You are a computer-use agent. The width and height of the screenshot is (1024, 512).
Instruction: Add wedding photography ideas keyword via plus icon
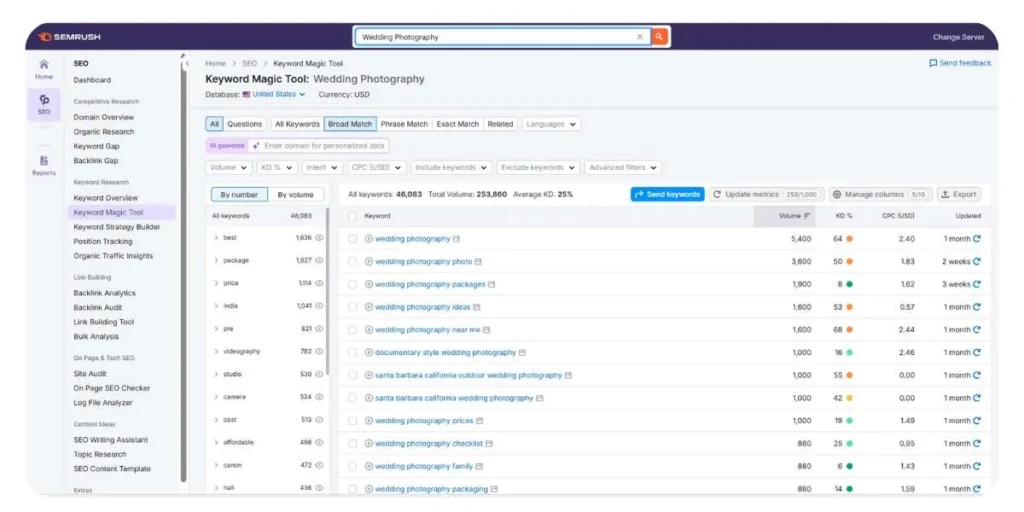[x=369, y=307]
